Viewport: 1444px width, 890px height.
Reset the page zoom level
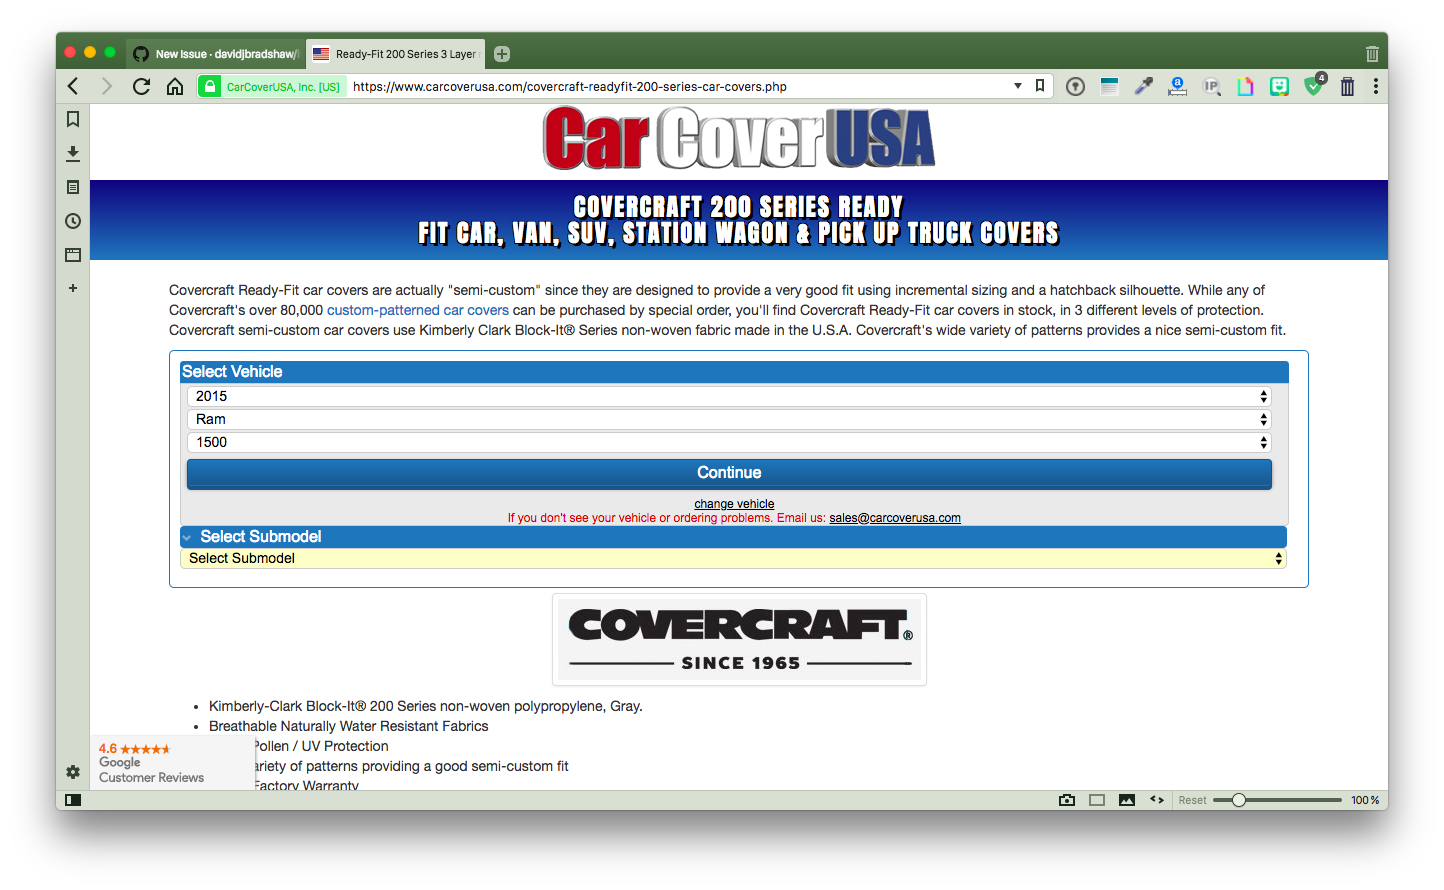pyautogui.click(x=1192, y=800)
